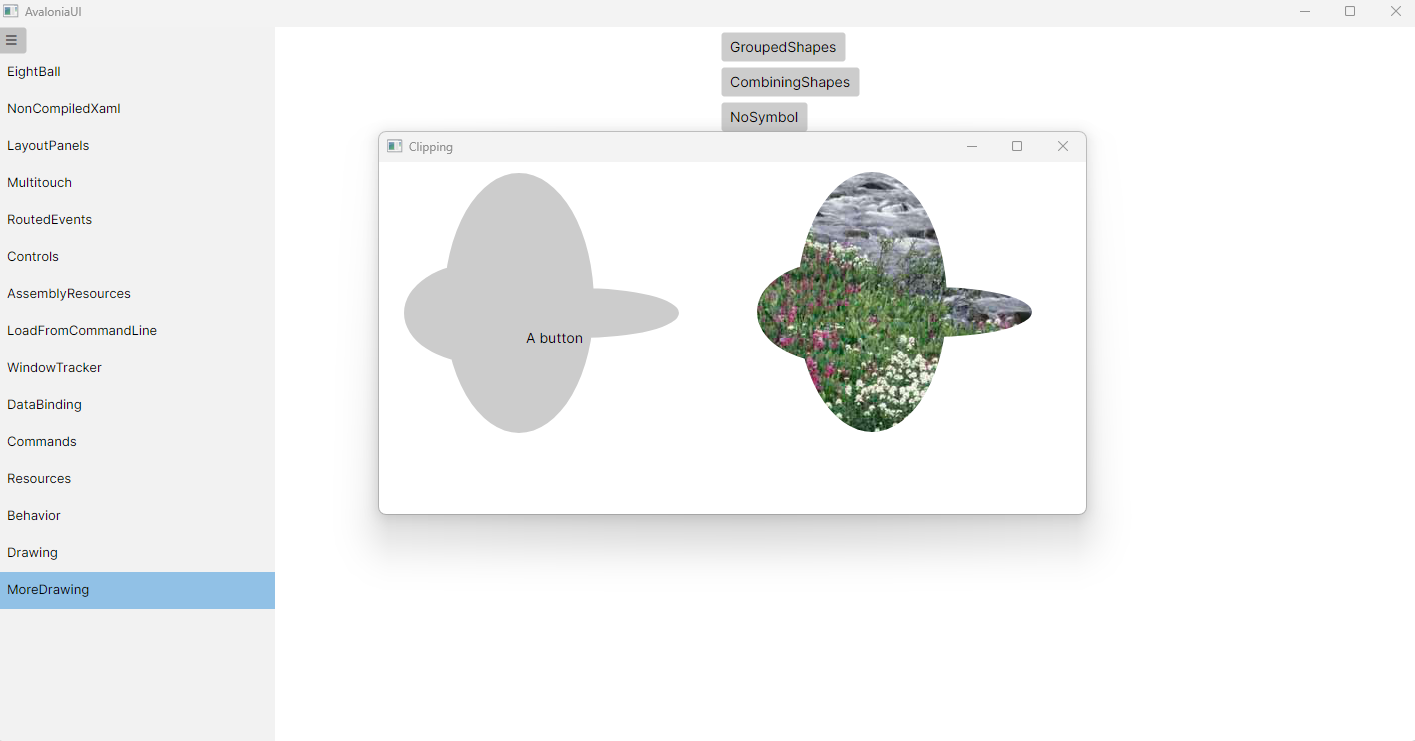Open the DataBinding sample

[137, 405]
